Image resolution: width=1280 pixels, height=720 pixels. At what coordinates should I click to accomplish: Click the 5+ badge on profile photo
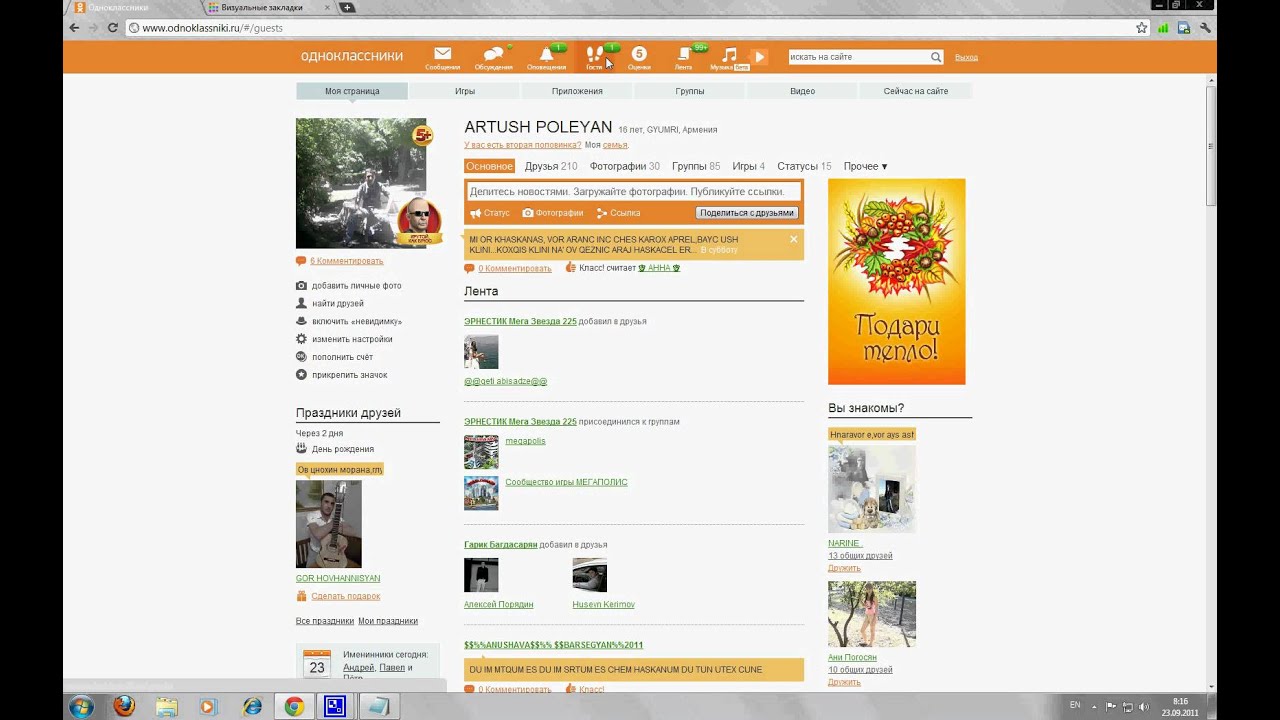point(423,135)
